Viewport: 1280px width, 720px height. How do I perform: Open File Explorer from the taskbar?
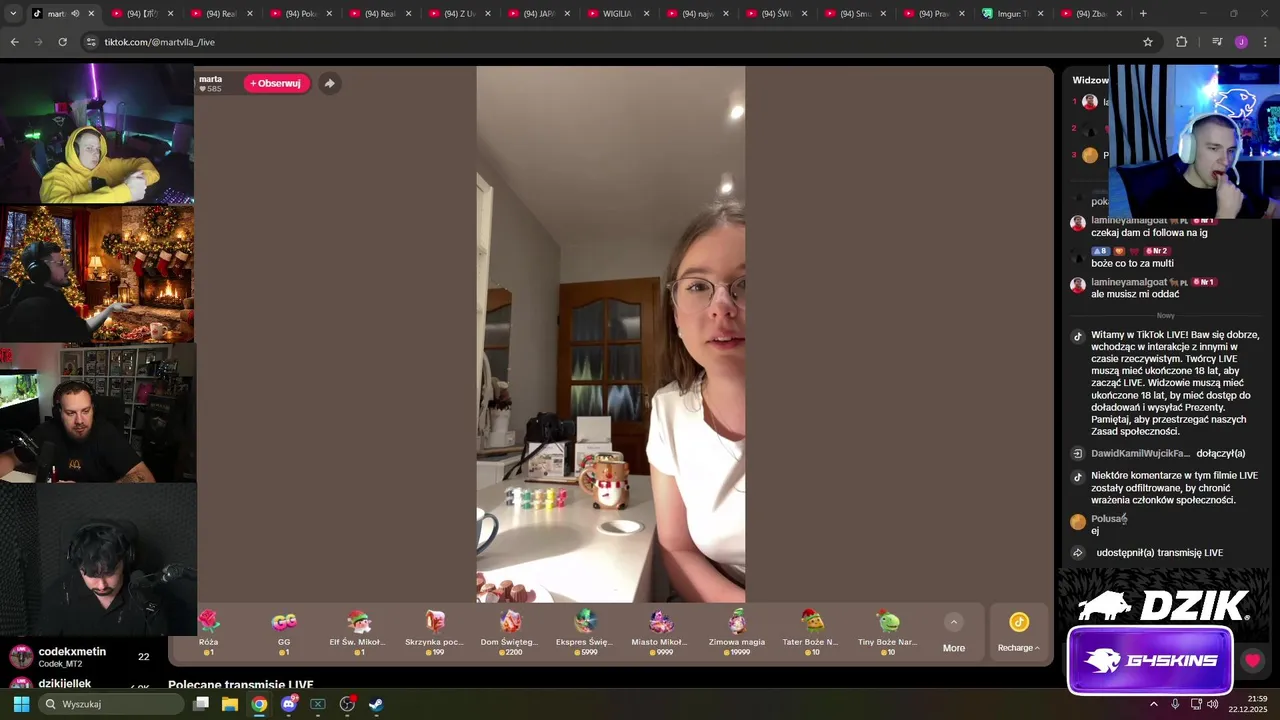point(230,704)
